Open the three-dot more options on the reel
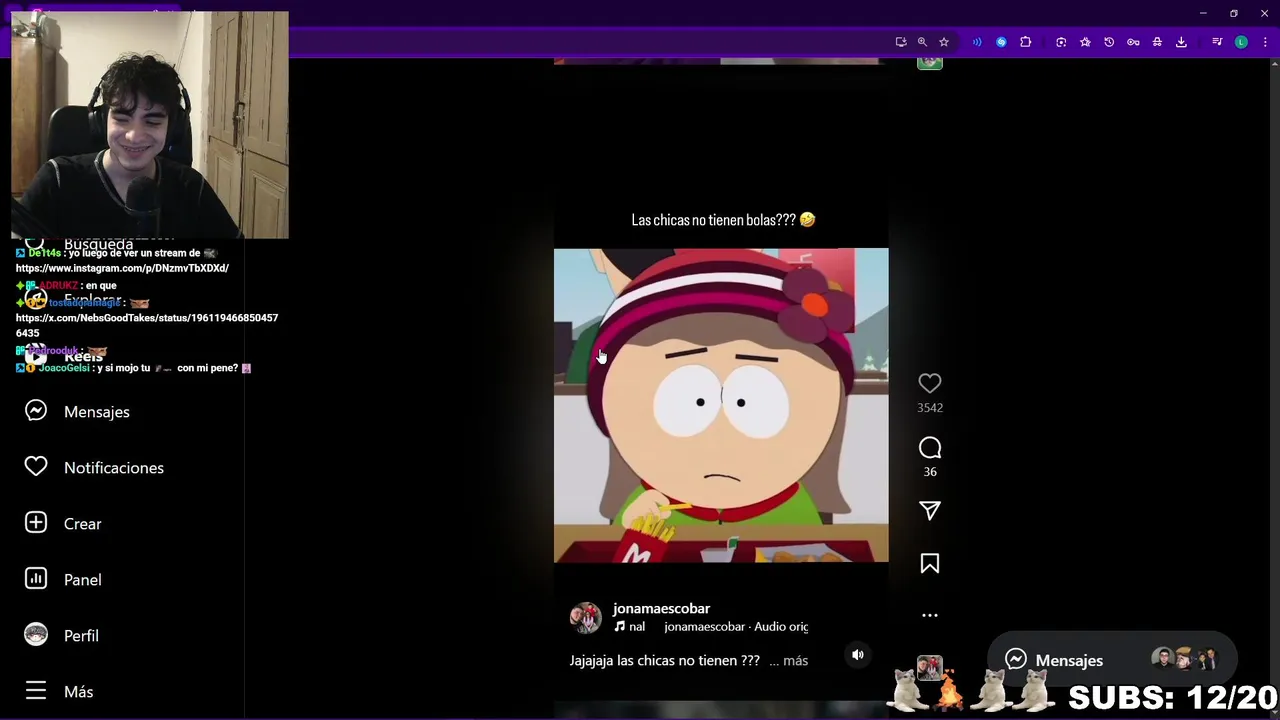The image size is (1280, 720). coord(930,616)
